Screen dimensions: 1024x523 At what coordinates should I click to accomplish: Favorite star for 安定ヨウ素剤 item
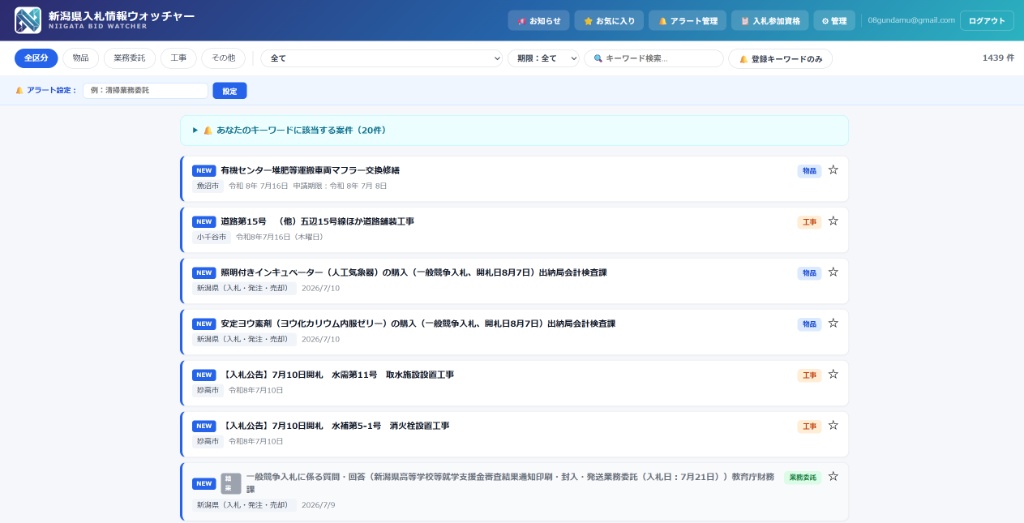point(833,323)
